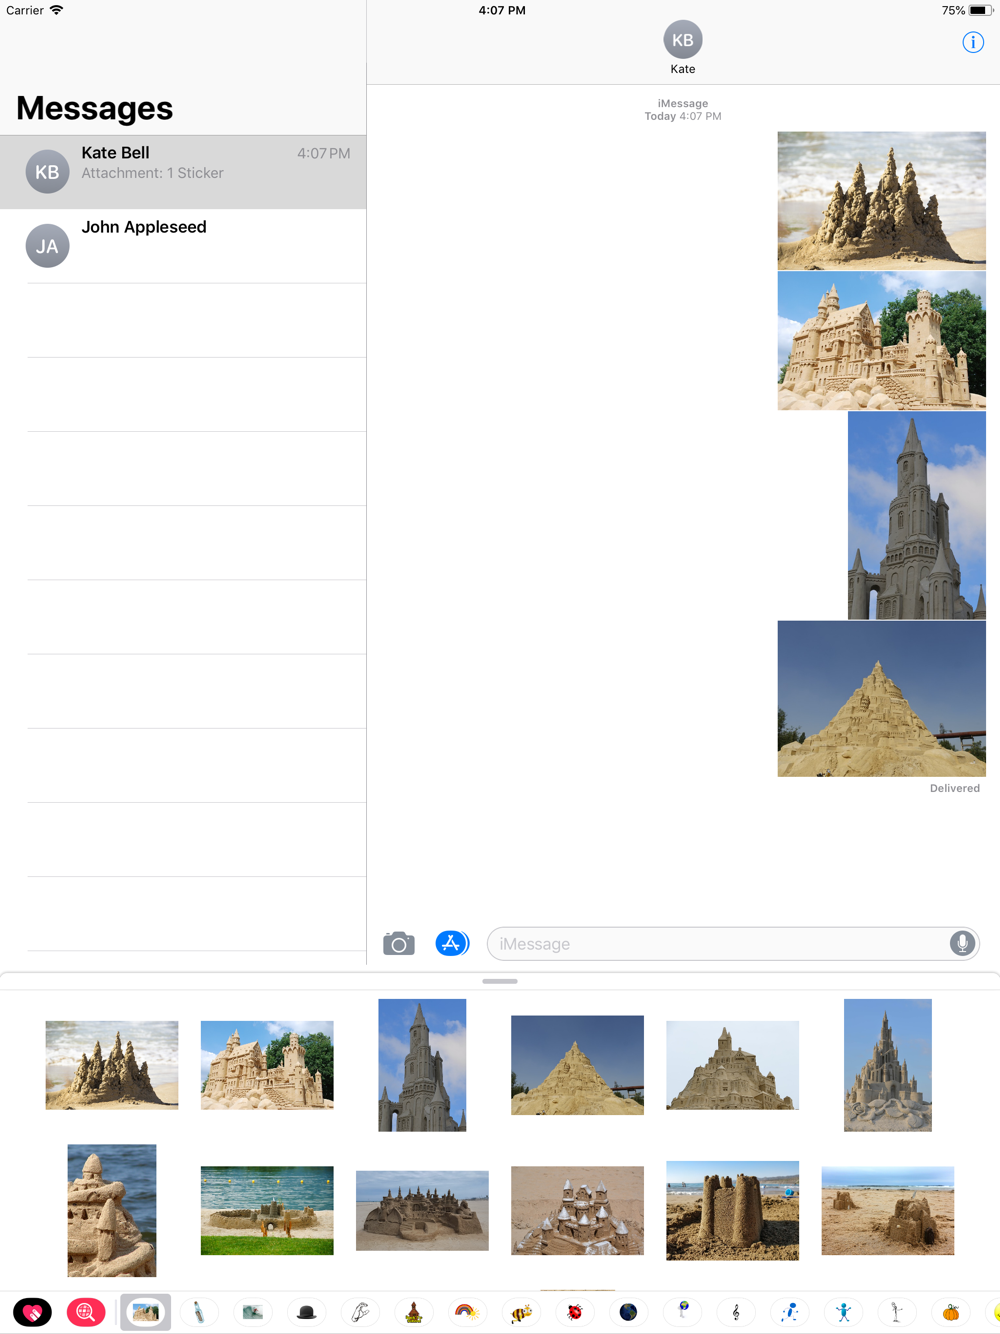
Task: Tap the Delivered status label
Action: [x=955, y=788]
